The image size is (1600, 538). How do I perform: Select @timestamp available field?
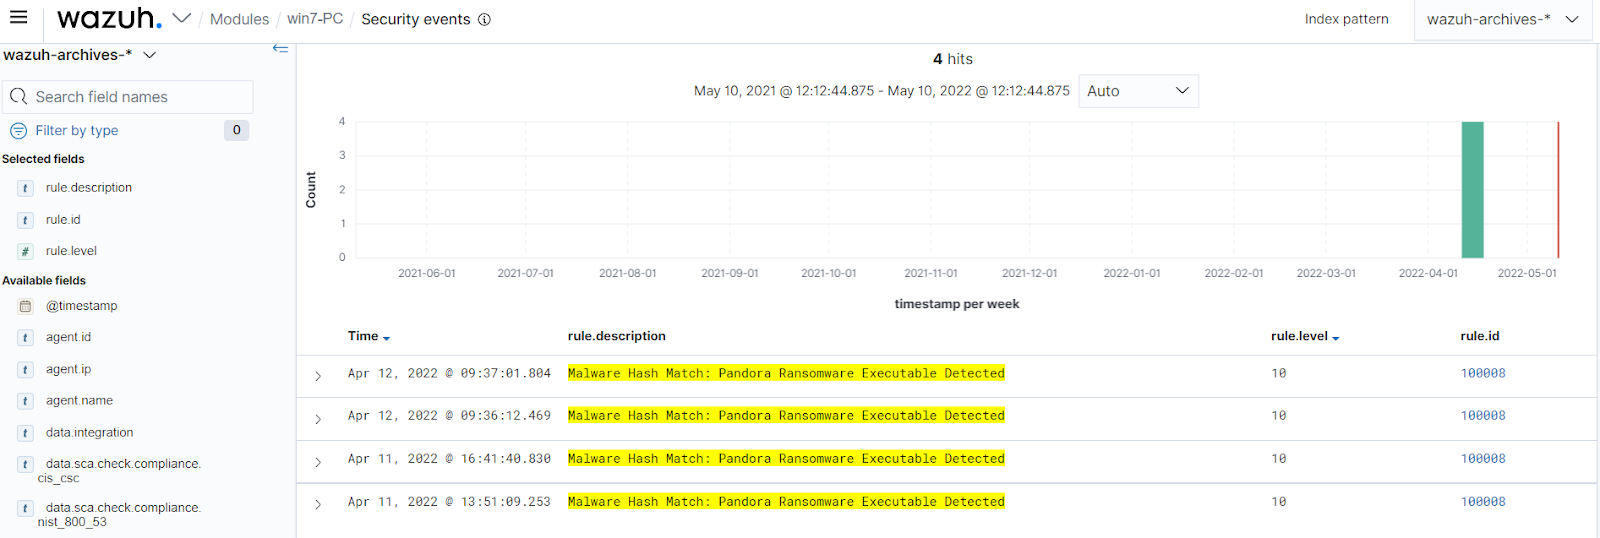(81, 306)
